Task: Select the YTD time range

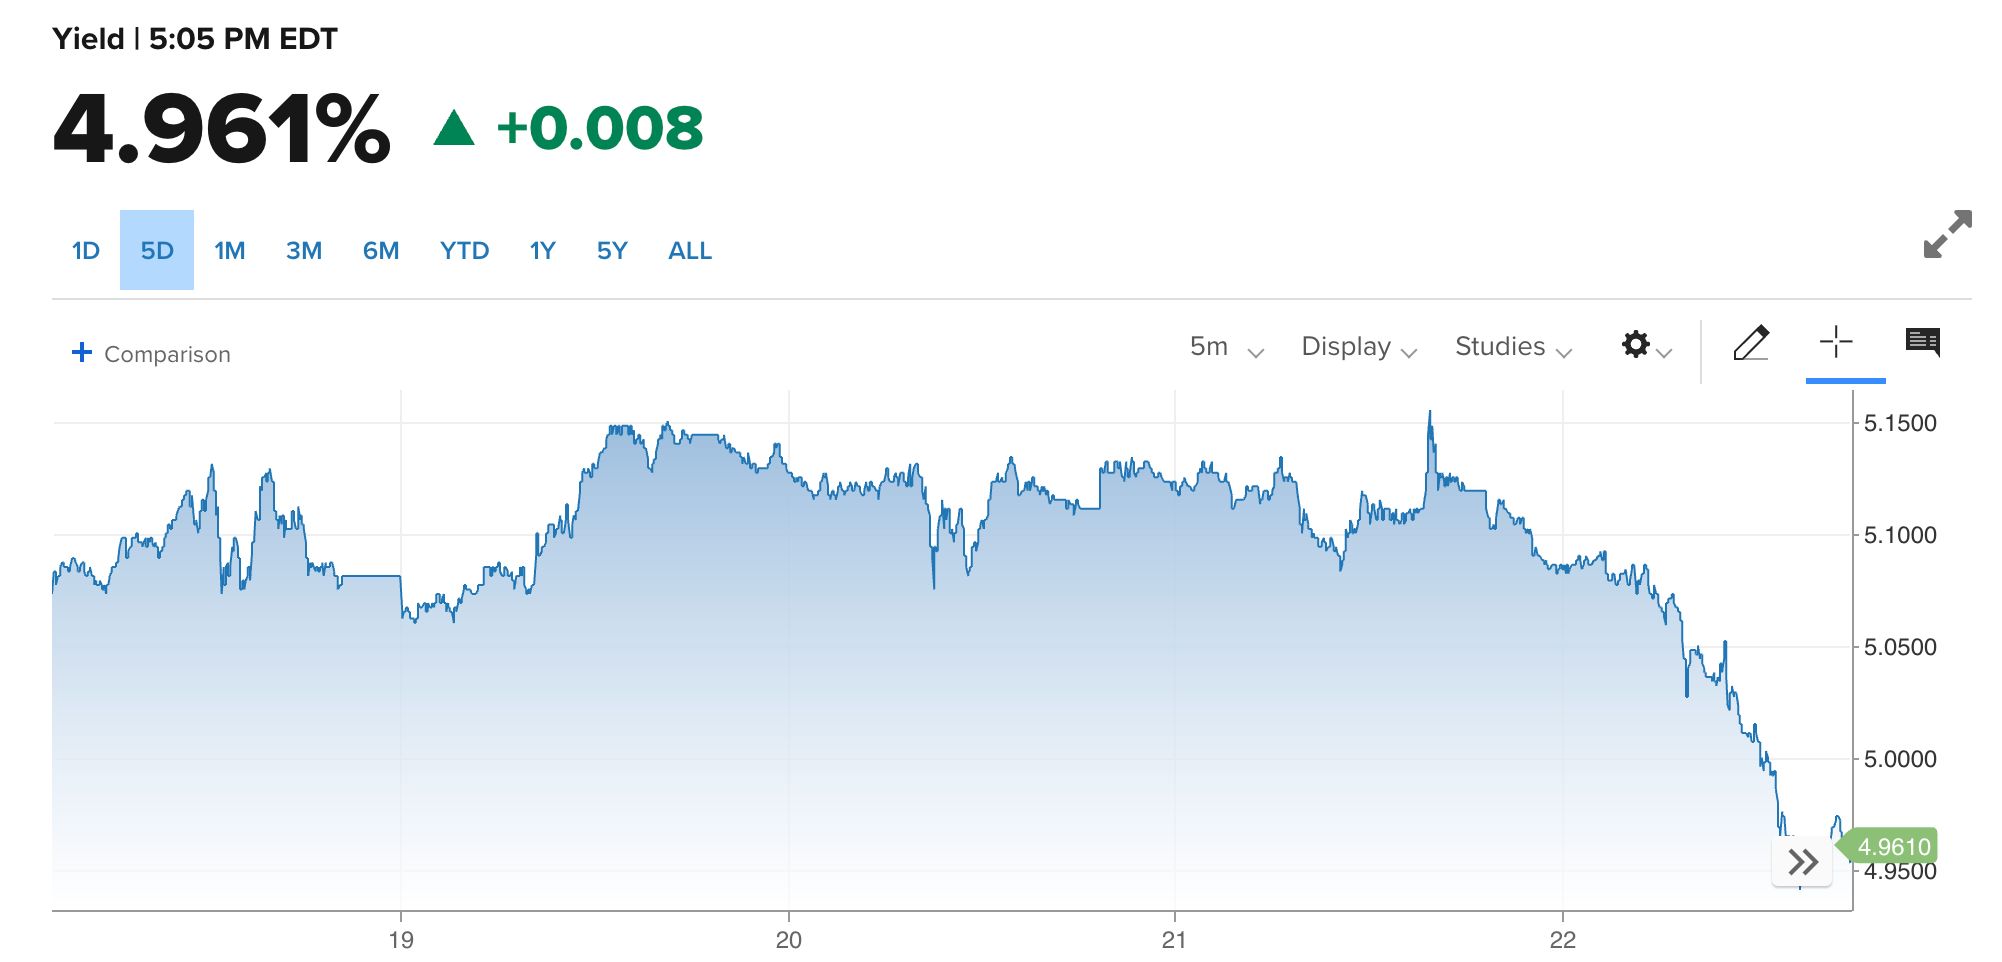Action: tap(465, 251)
